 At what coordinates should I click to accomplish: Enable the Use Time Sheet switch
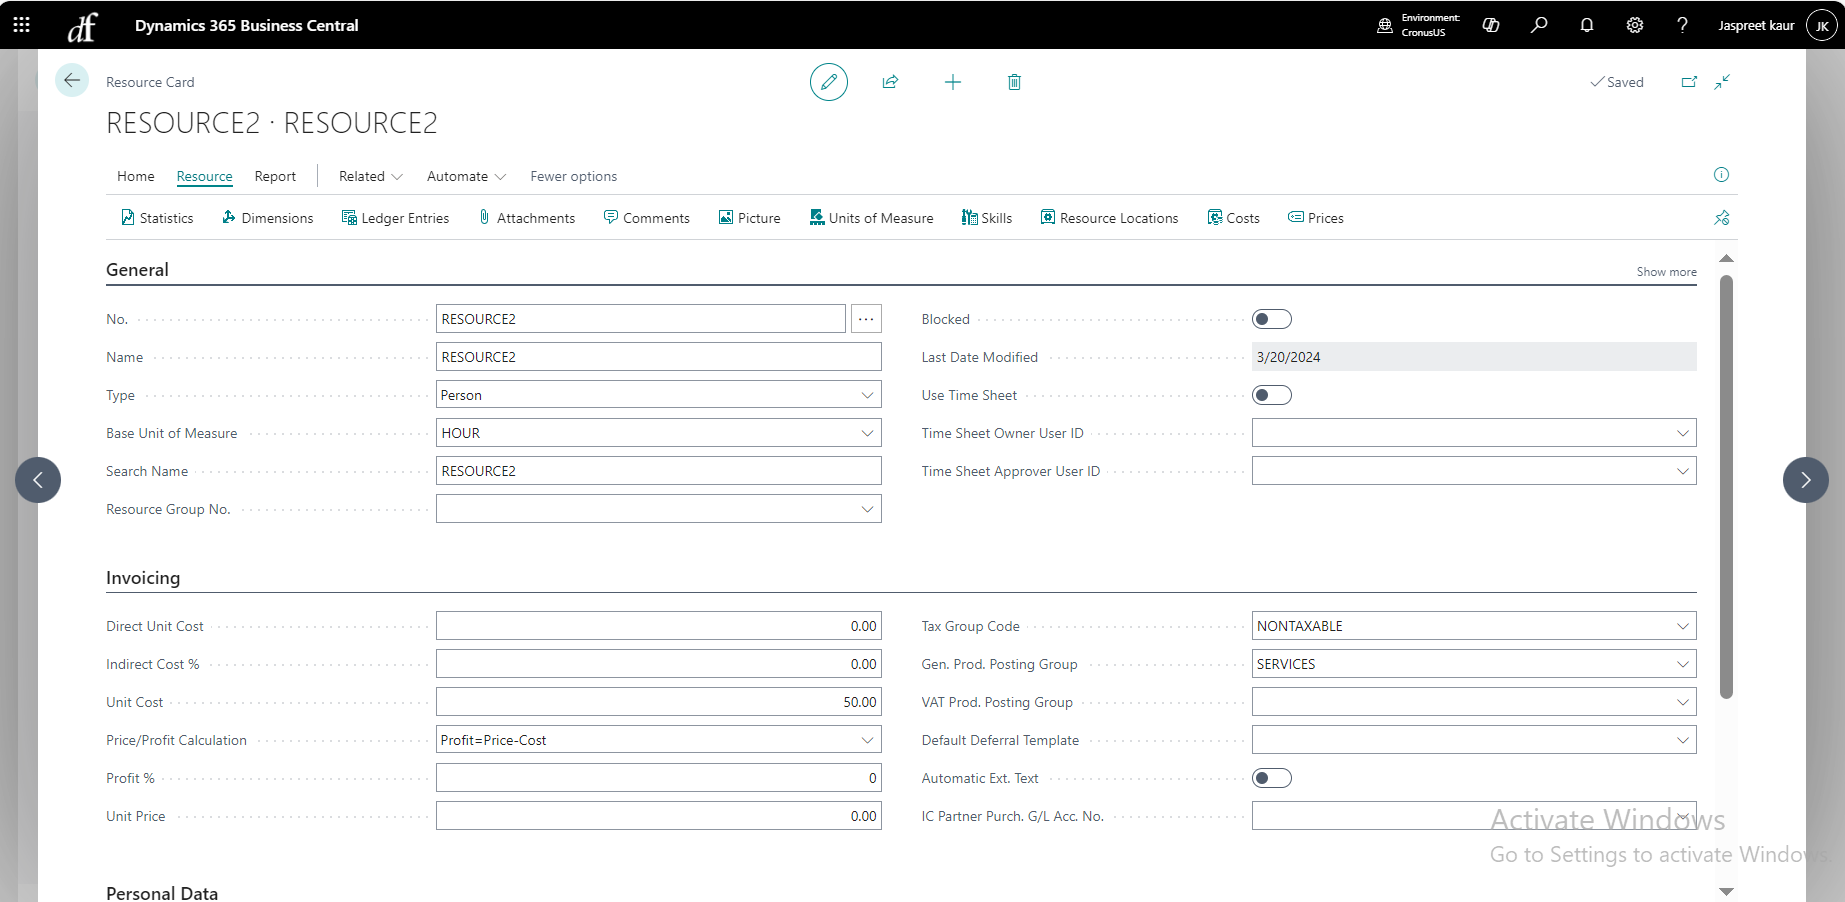point(1271,395)
